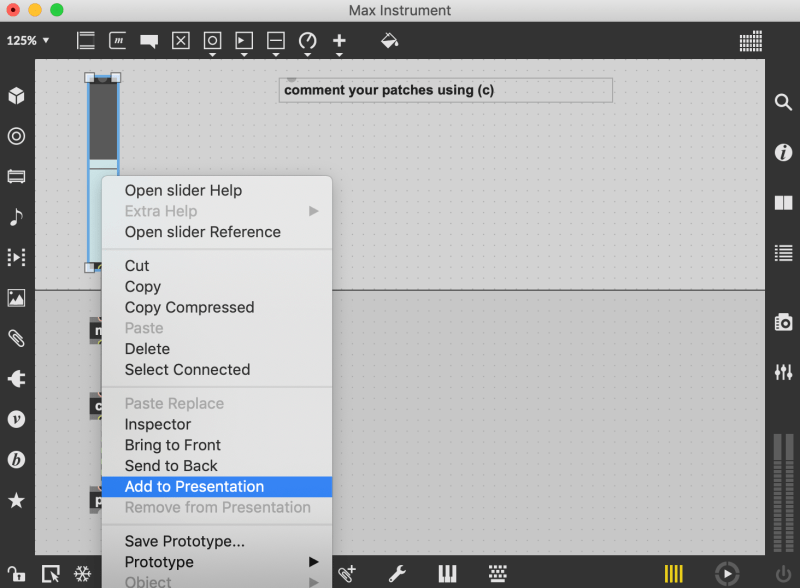This screenshot has height=588, width=800.
Task: Open the Audio note browser in sidebar
Action: [16, 217]
